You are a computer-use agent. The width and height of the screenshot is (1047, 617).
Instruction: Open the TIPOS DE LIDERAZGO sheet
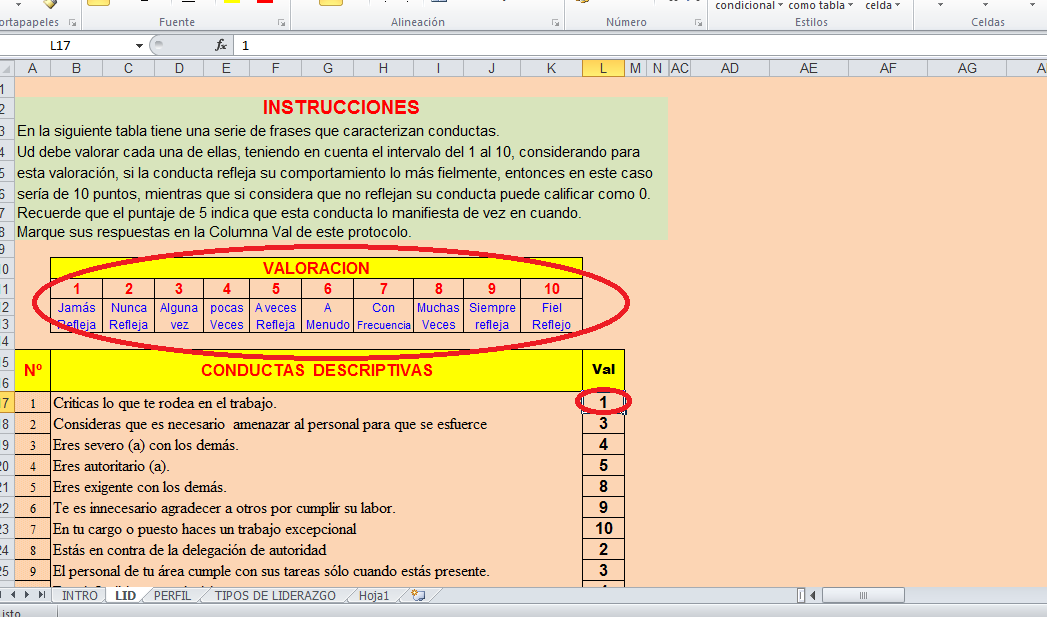click(275, 595)
